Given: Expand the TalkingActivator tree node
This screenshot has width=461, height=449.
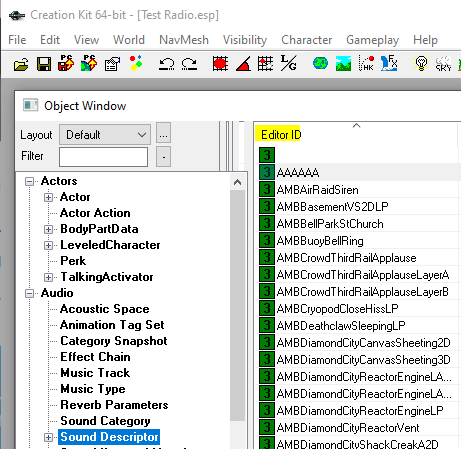Looking at the screenshot, I should (x=48, y=277).
